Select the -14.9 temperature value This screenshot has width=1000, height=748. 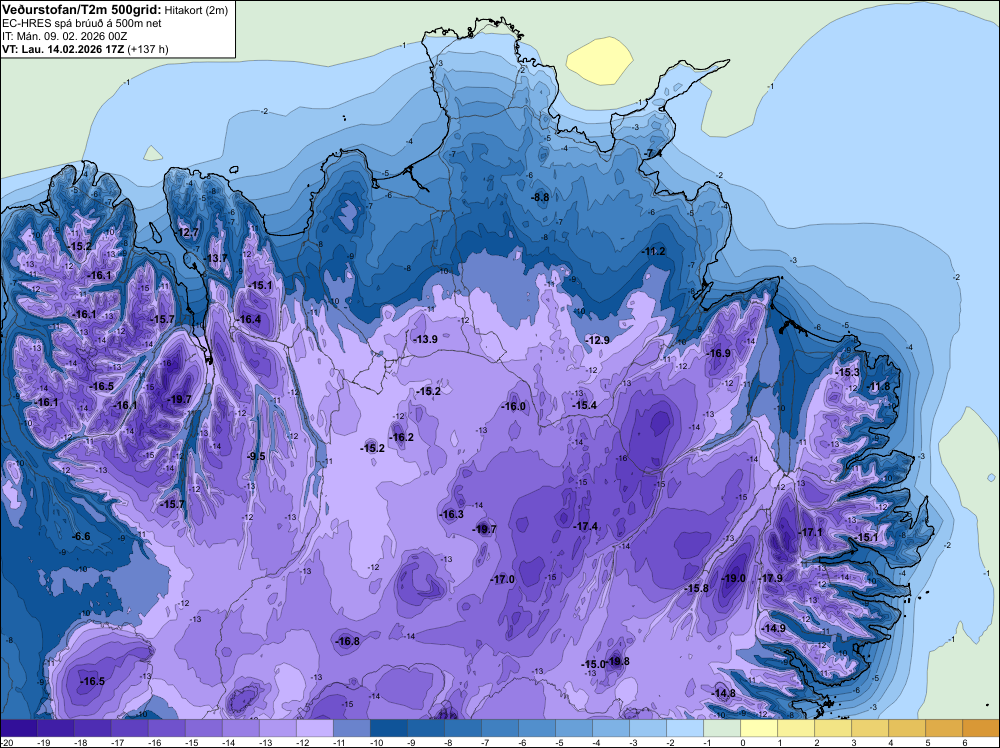tap(774, 628)
